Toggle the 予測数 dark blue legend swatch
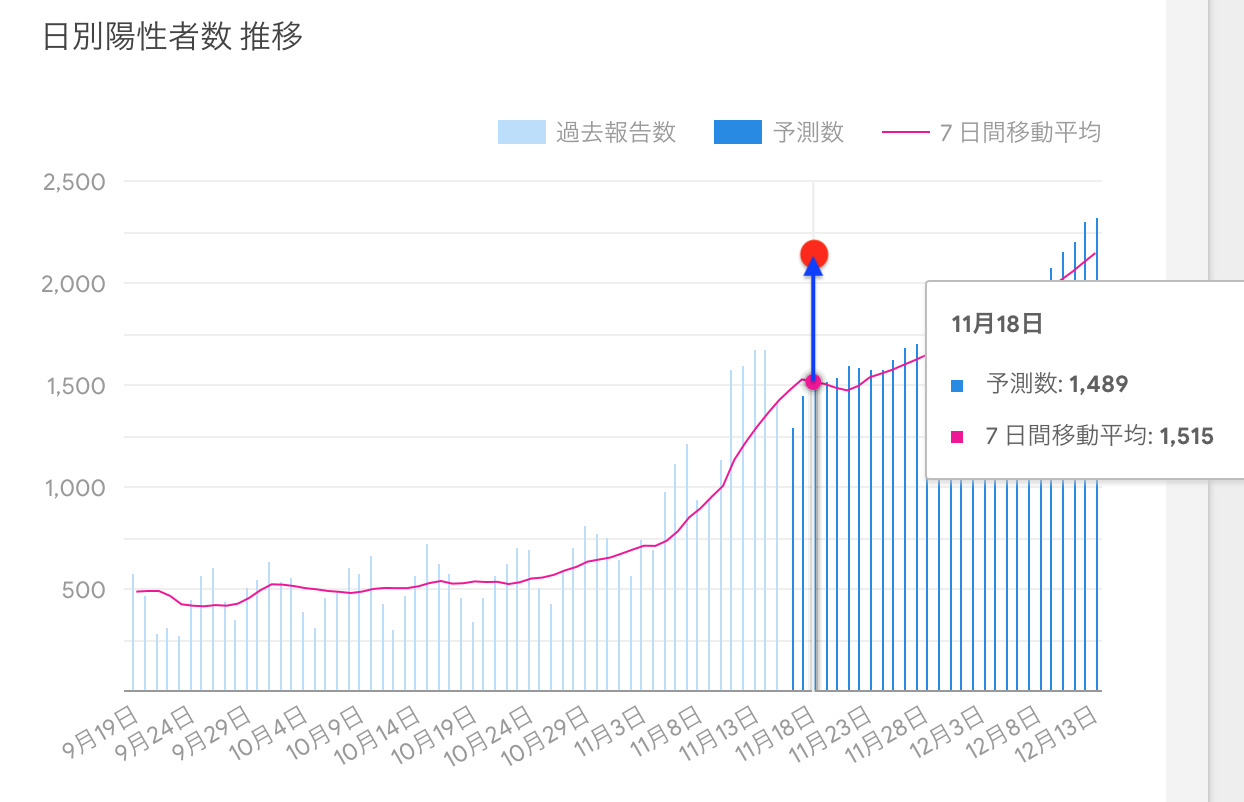 738,132
